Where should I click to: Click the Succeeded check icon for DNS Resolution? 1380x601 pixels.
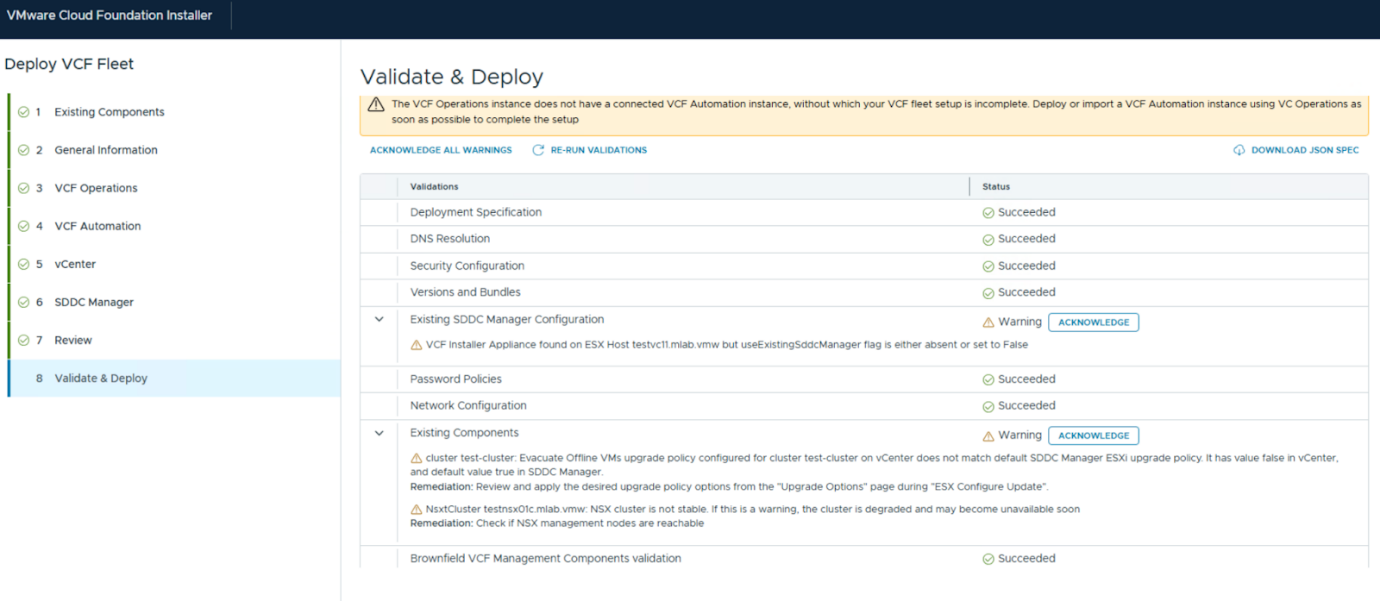coord(988,240)
